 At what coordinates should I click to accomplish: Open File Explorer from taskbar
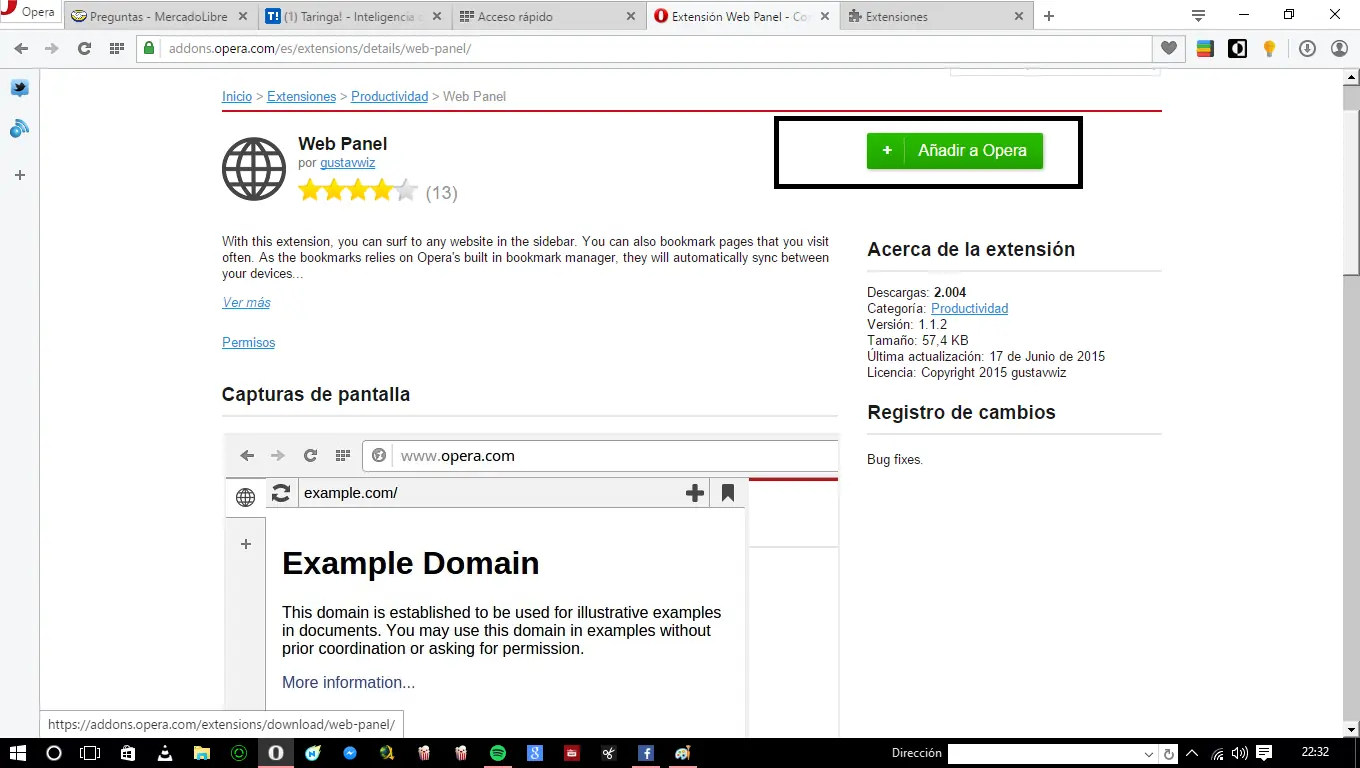click(x=202, y=753)
